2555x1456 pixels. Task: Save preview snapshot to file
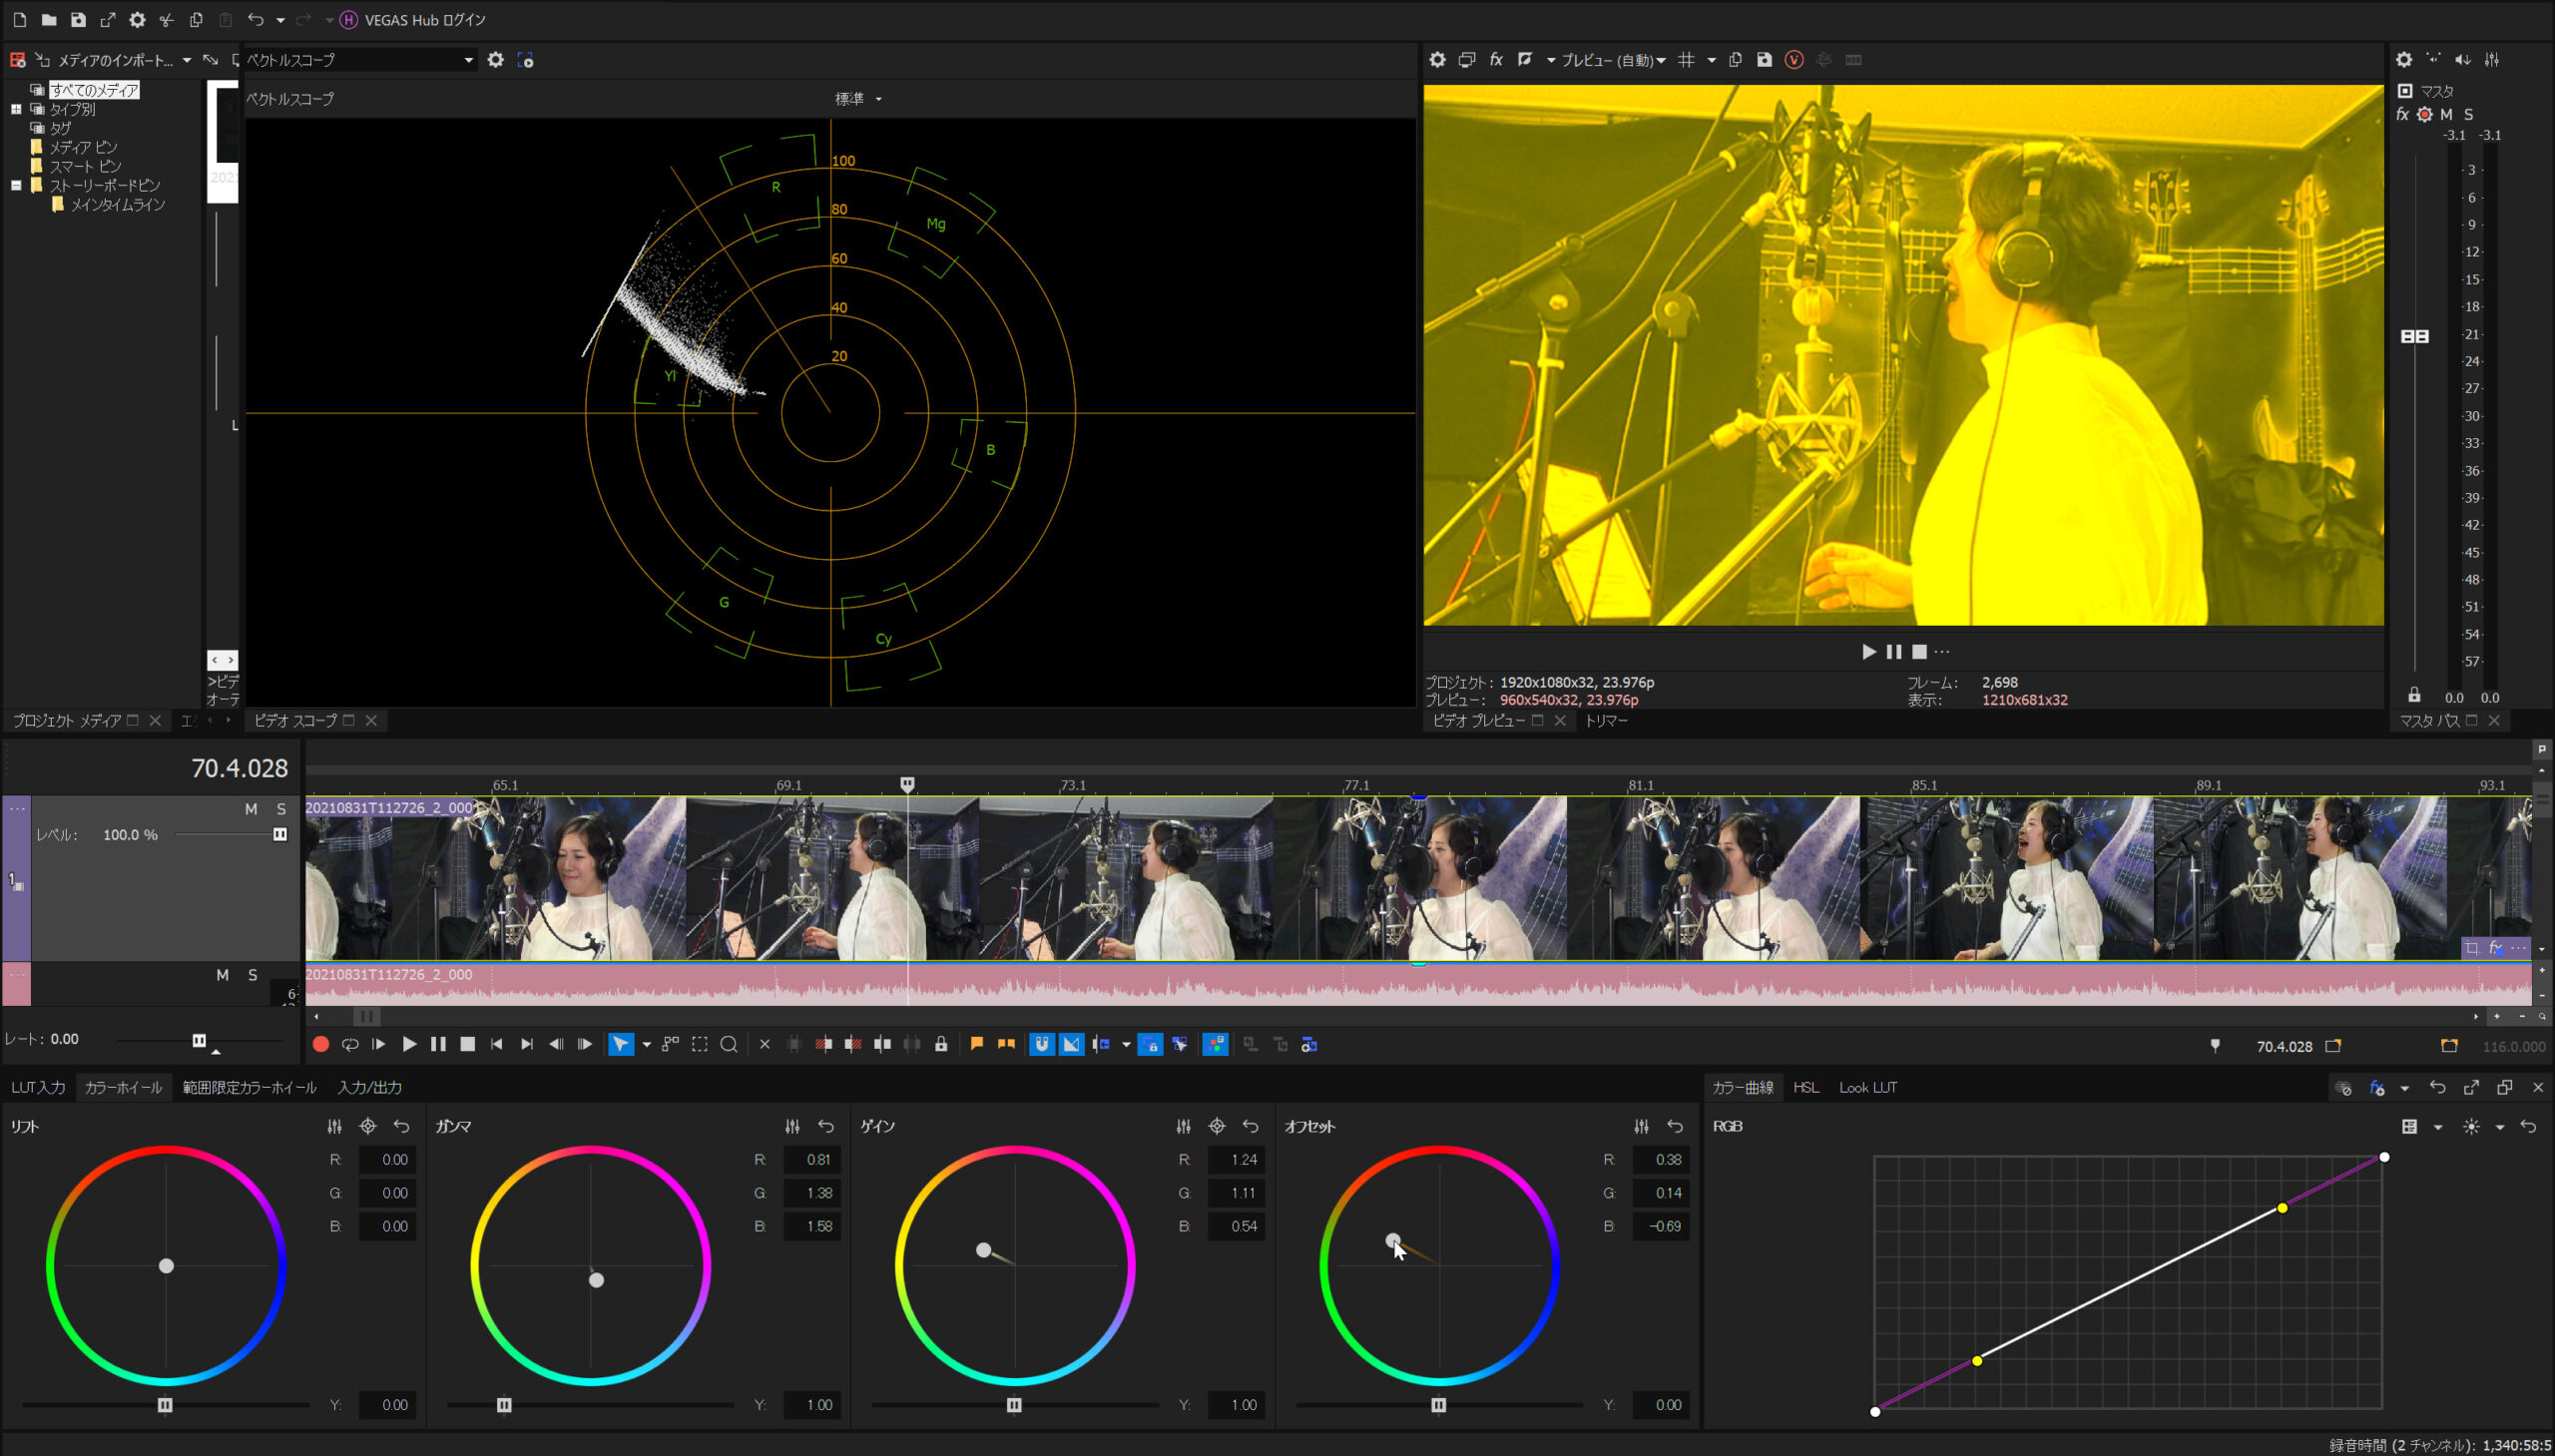pos(1764,60)
